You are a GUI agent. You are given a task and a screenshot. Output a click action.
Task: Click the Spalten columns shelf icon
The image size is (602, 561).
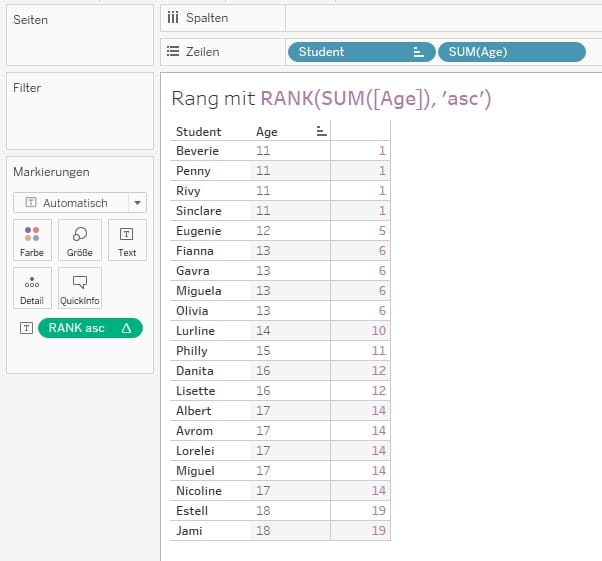[x=172, y=18]
